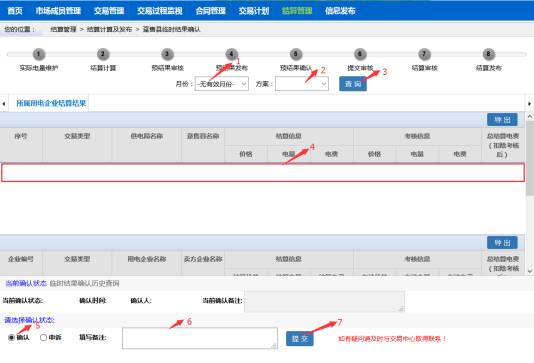
Task: Open the 合同管理 menu item
Action: click(x=210, y=11)
